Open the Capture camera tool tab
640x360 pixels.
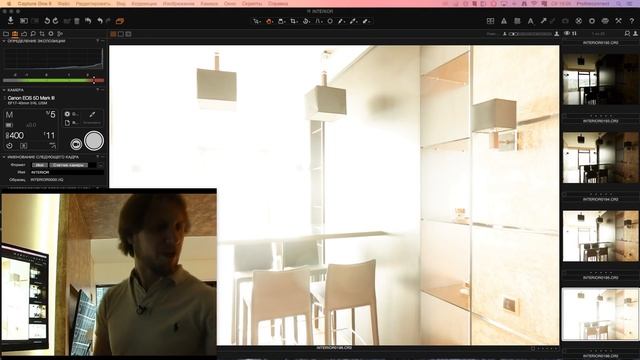coord(15,34)
